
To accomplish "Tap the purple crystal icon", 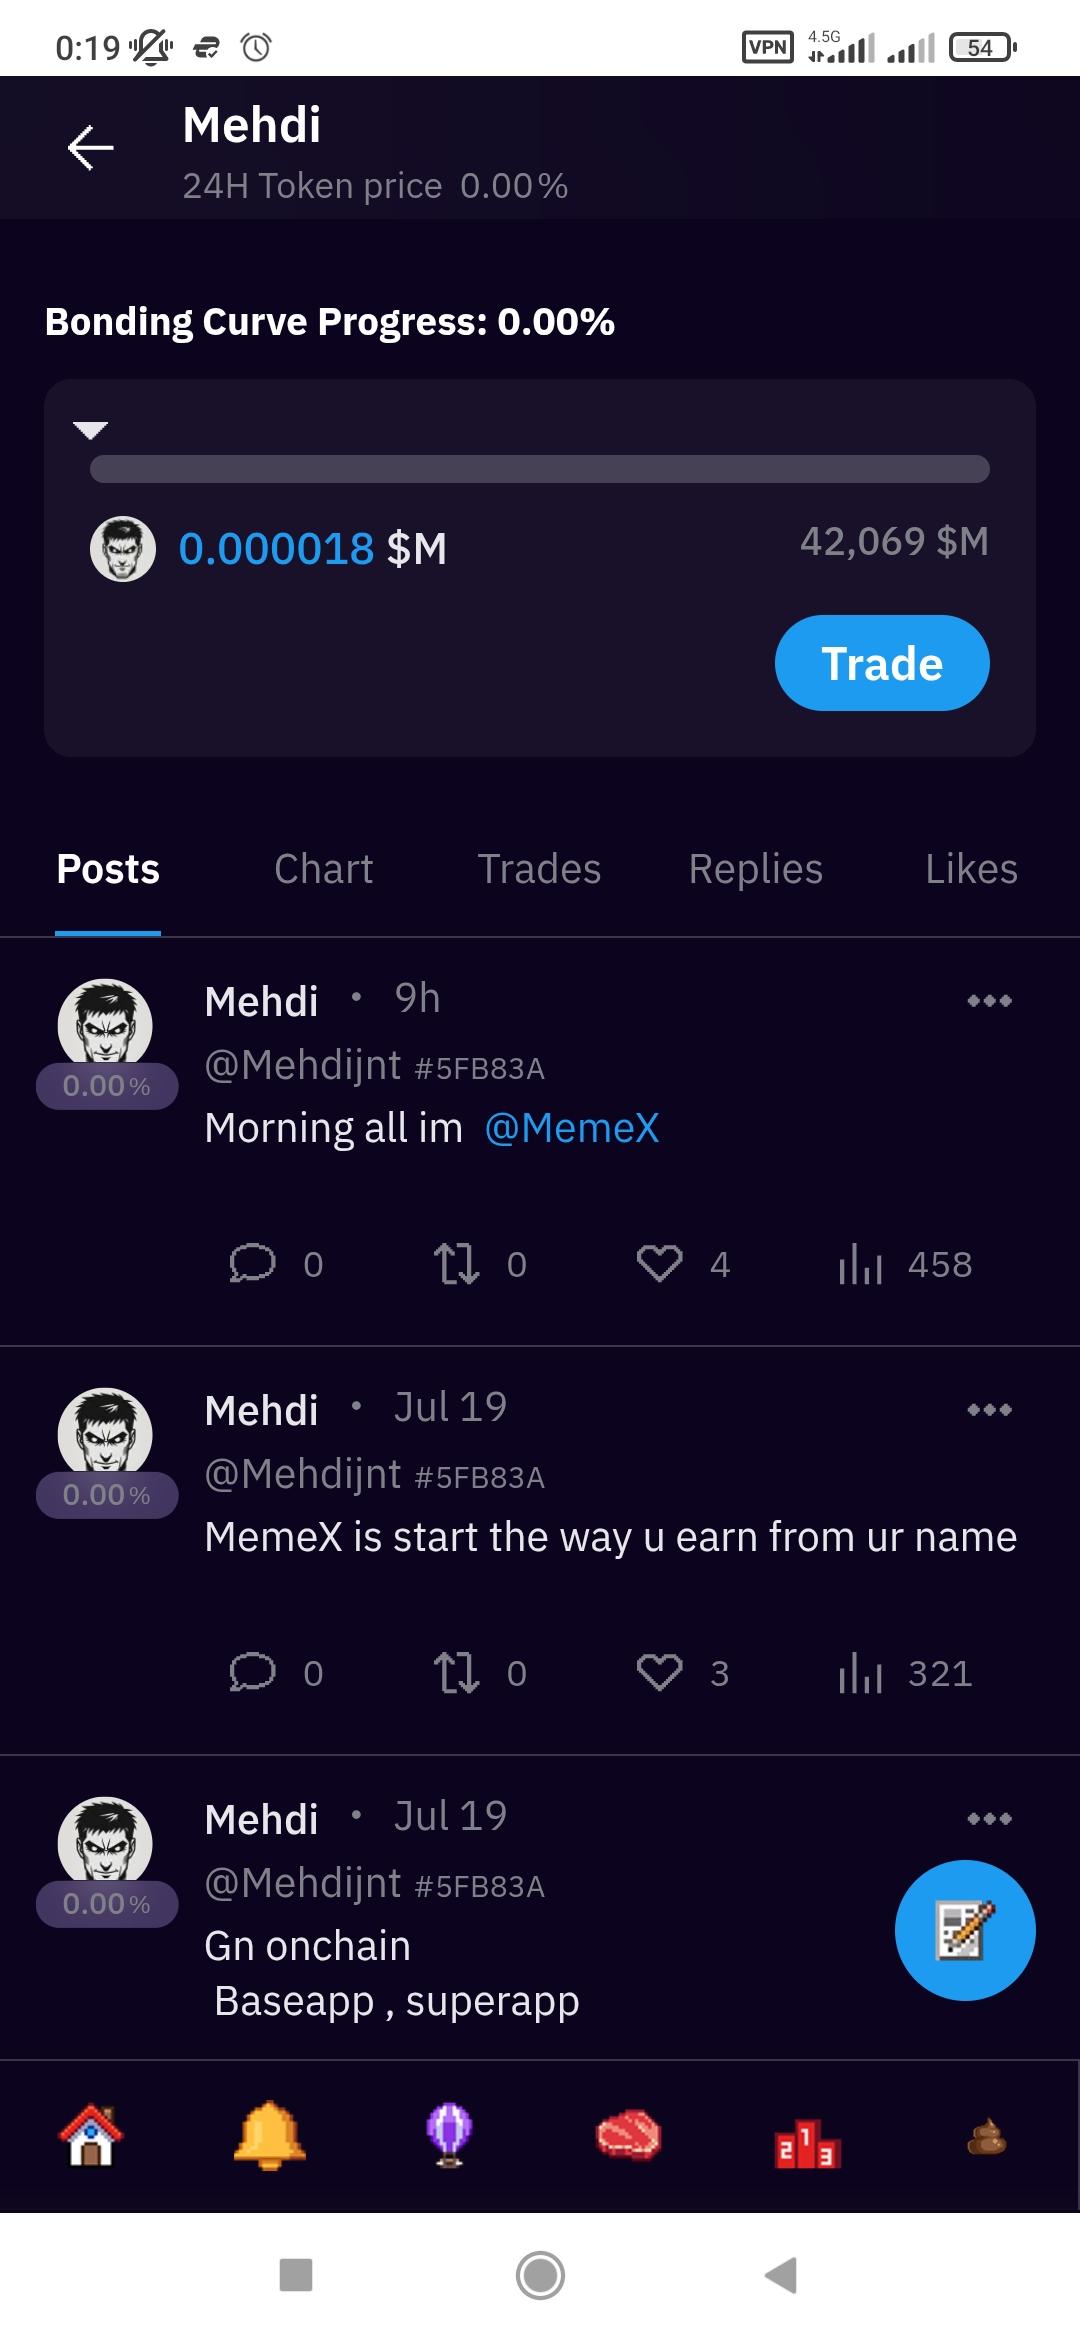I will click(x=449, y=2135).
